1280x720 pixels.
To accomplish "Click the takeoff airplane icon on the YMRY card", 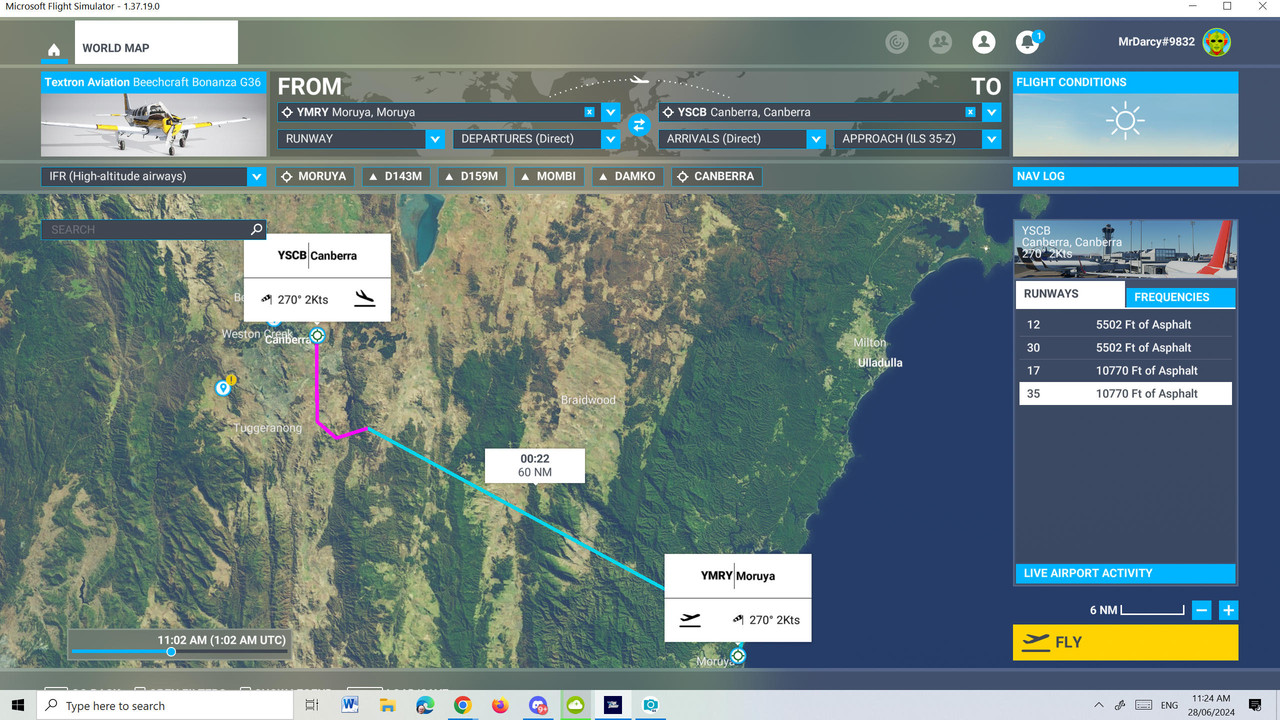I will (689, 619).
